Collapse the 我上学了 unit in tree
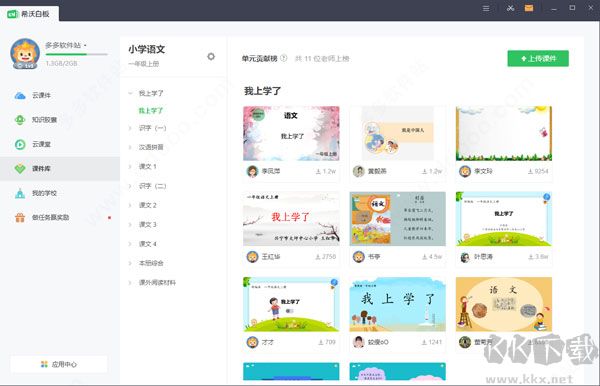Image resolution: width=600 pixels, height=386 pixels. [130, 93]
